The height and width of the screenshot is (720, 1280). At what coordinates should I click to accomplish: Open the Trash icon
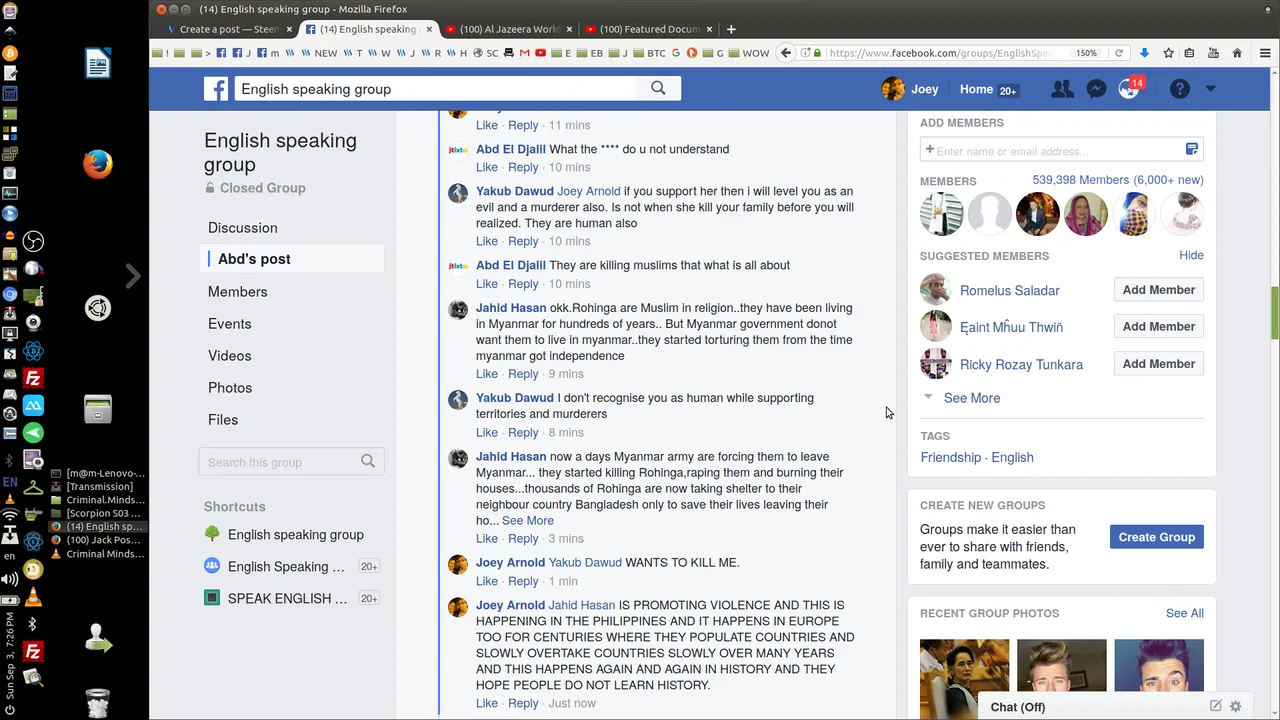coord(98,703)
